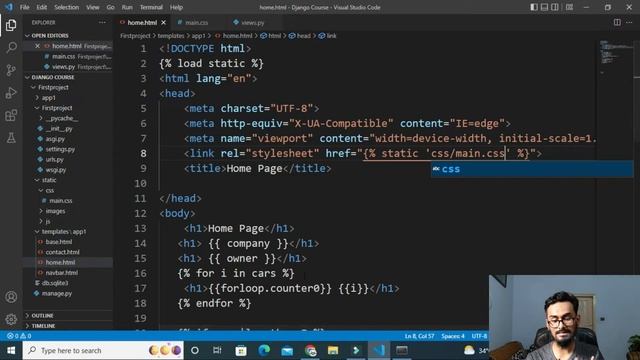Open the Search view in activity bar
Viewport: 640px width, 360px height.
[11, 47]
